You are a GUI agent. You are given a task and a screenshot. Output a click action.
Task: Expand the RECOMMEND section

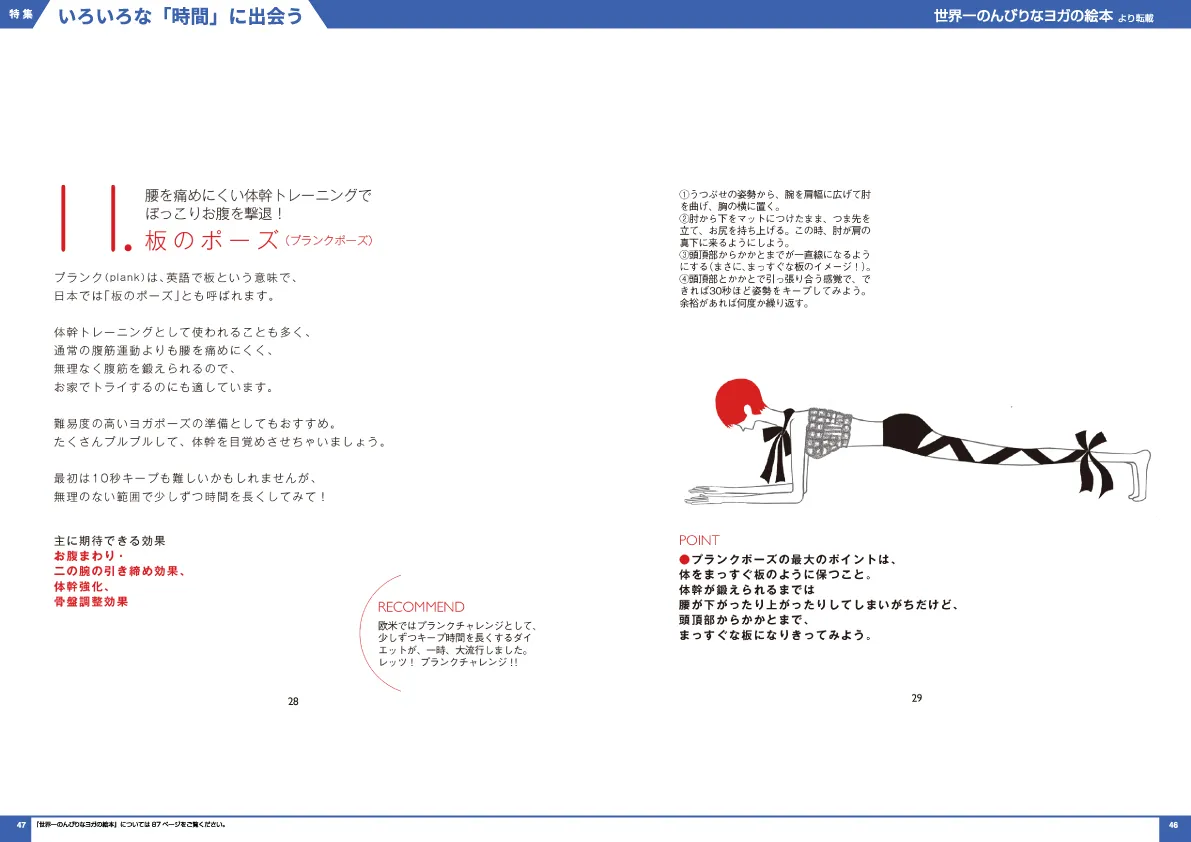421,607
